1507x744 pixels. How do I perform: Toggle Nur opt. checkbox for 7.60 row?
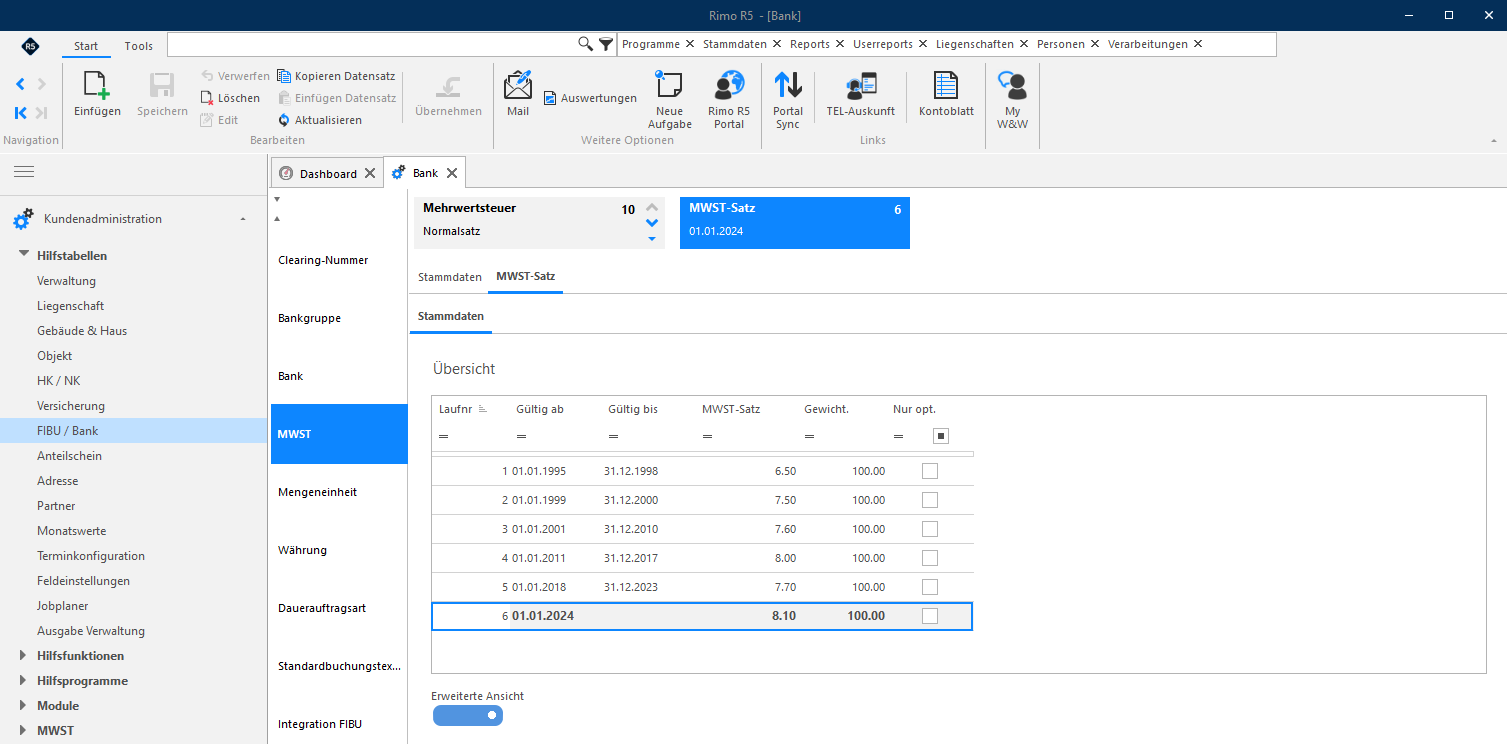tap(930, 529)
